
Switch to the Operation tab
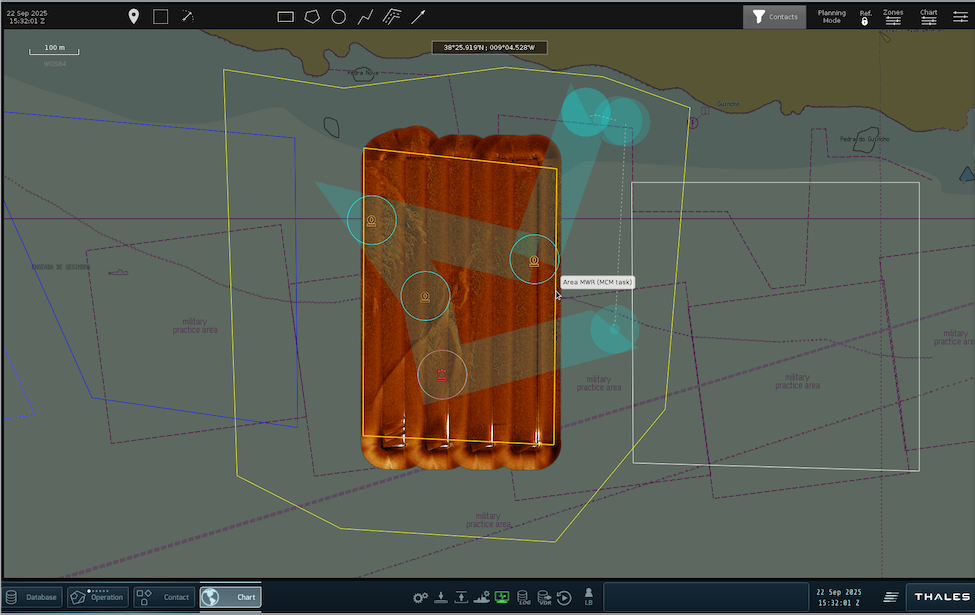coord(98,597)
